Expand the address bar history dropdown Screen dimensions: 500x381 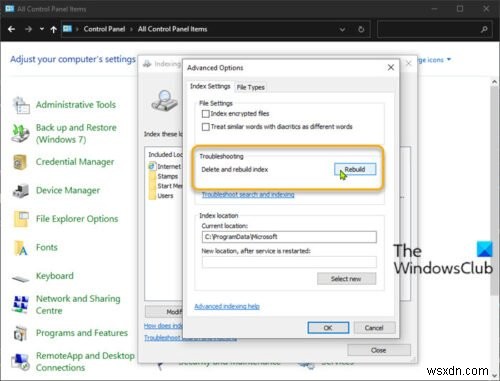[342, 29]
